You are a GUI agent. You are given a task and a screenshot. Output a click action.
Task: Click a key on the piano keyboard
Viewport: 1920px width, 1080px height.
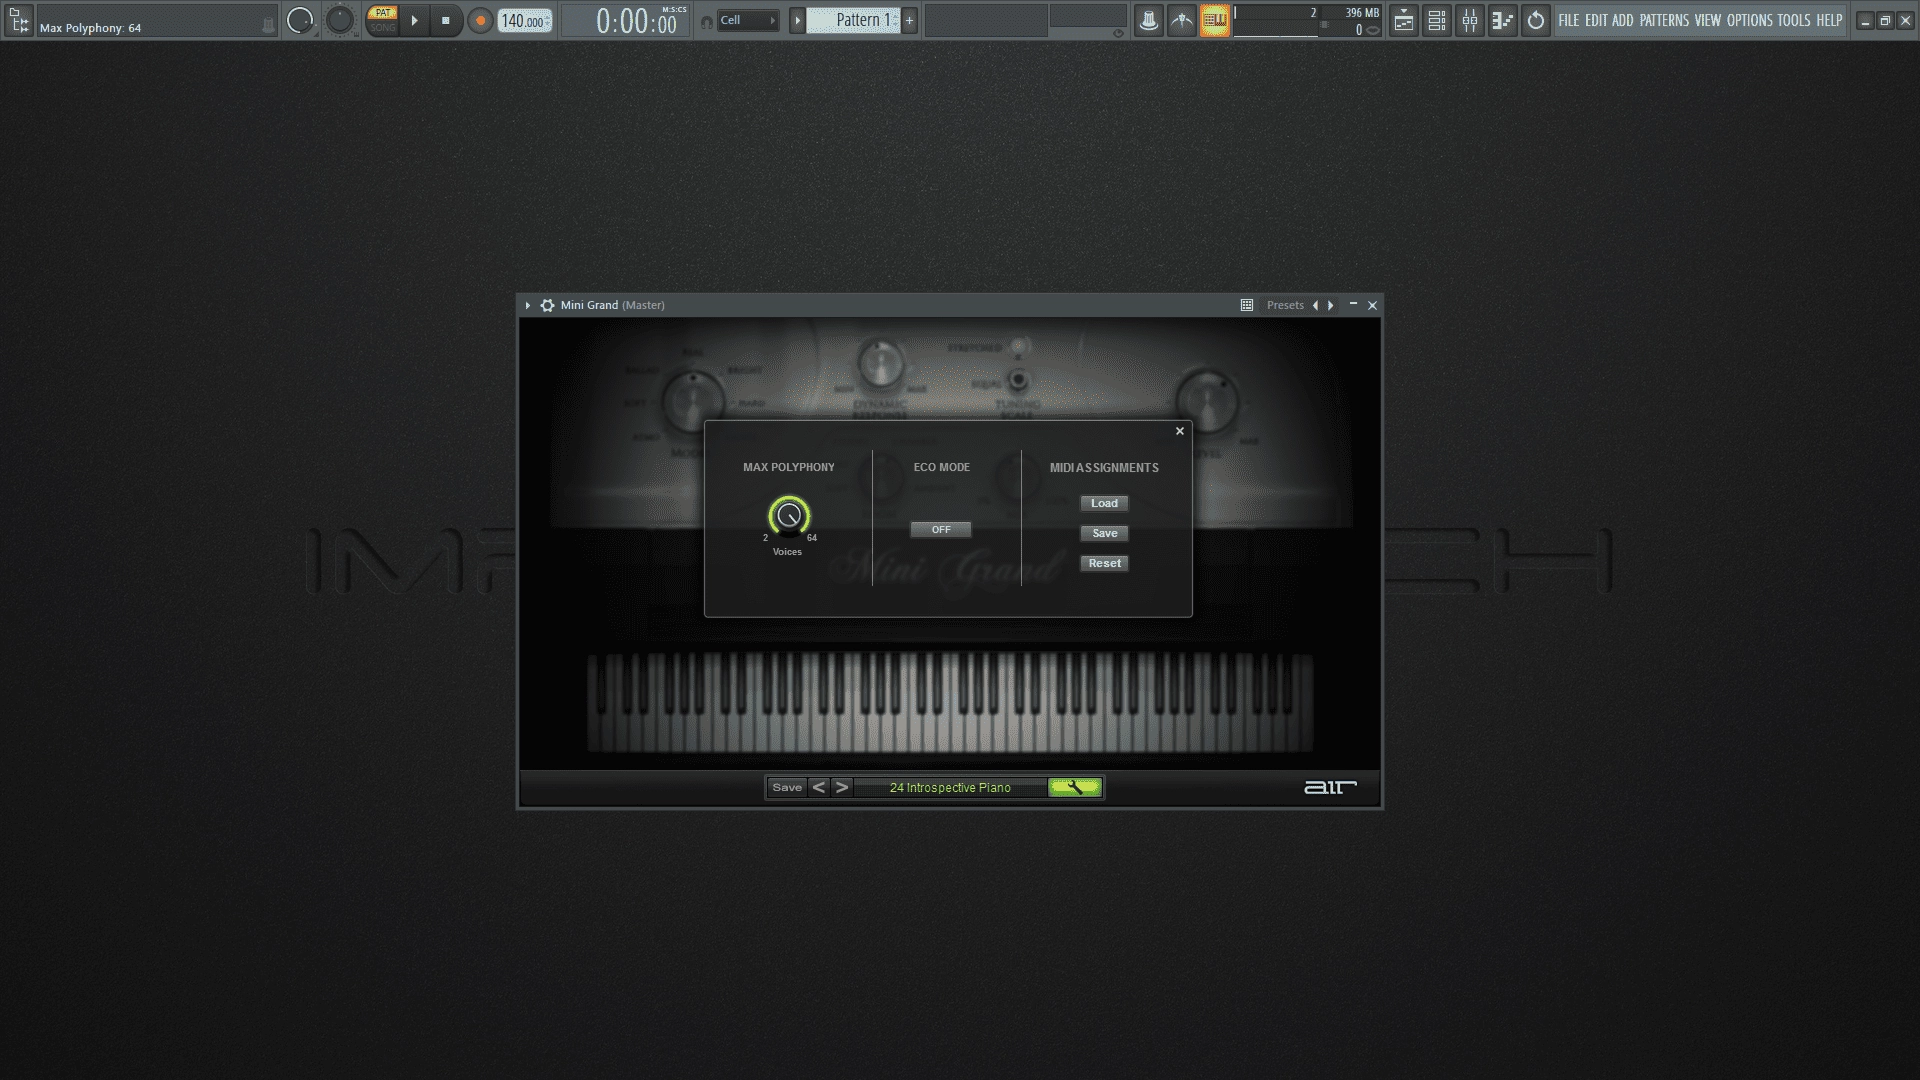coord(950,702)
